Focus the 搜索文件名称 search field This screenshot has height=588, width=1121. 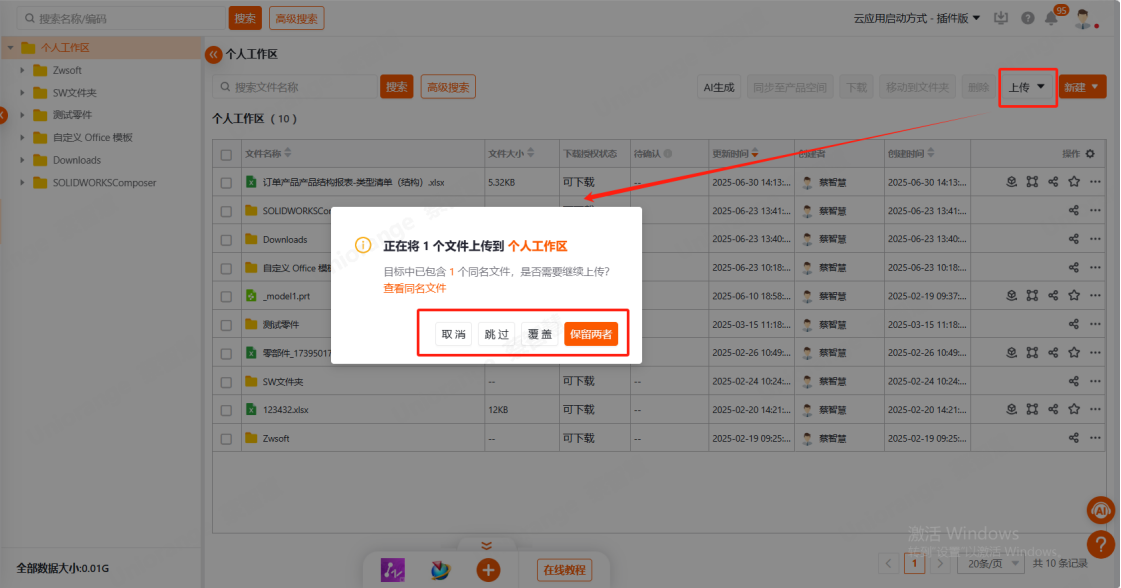tap(295, 87)
